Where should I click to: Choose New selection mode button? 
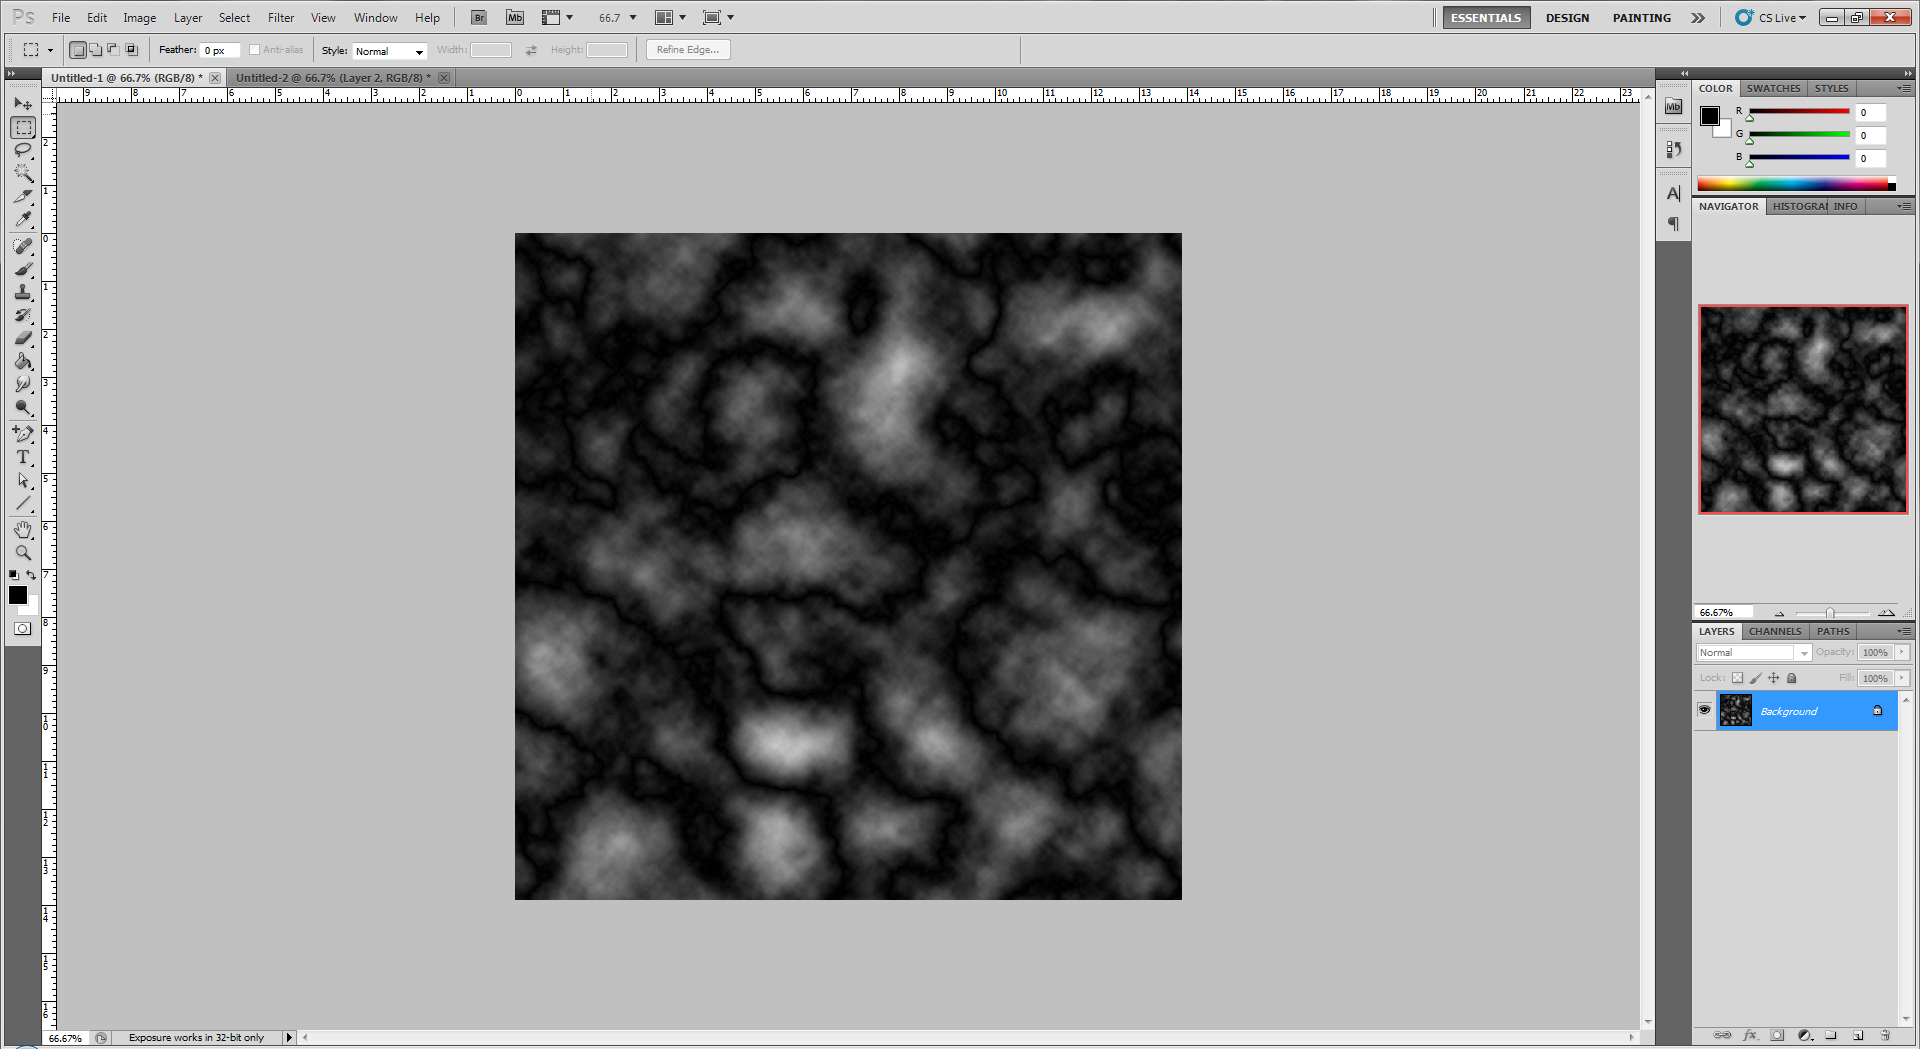click(x=78, y=50)
